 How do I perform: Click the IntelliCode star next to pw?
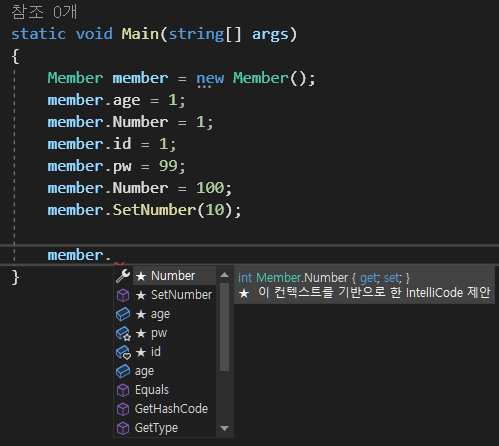pyautogui.click(x=141, y=333)
